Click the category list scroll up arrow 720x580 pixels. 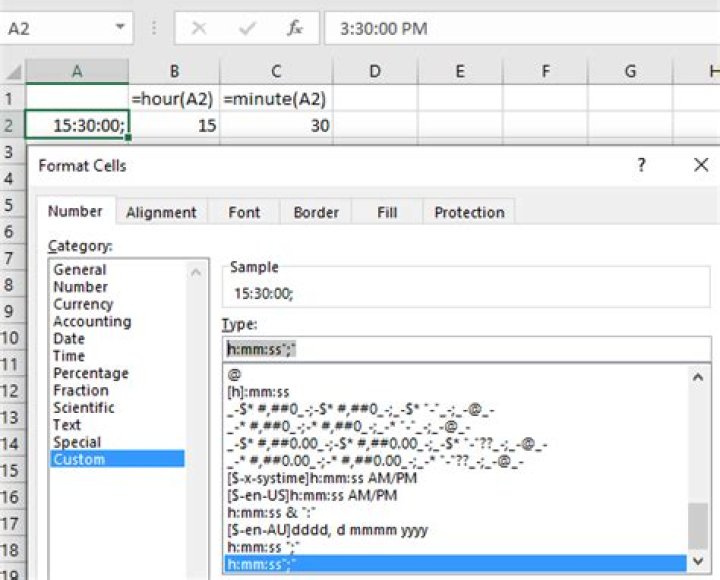point(196,272)
